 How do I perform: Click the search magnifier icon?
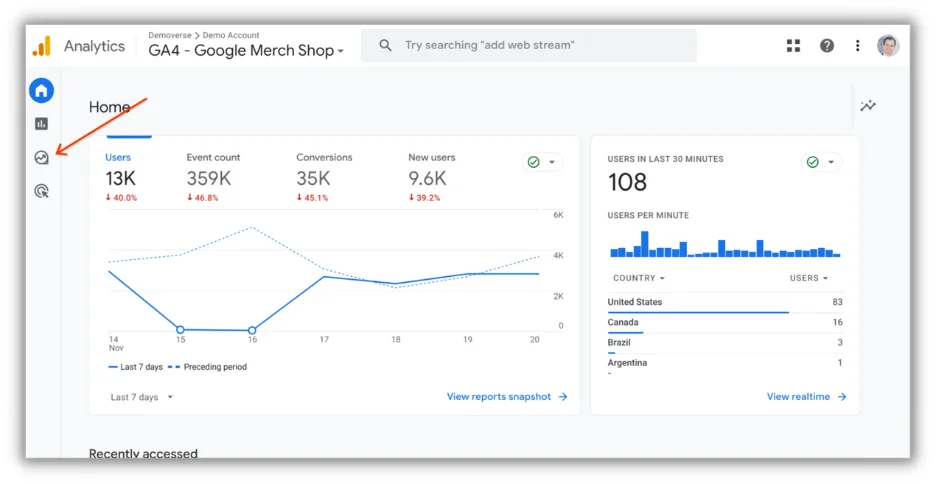click(x=386, y=45)
